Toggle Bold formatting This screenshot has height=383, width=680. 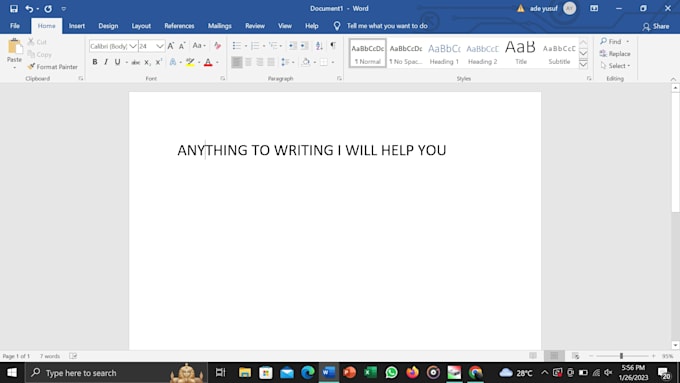[95, 62]
